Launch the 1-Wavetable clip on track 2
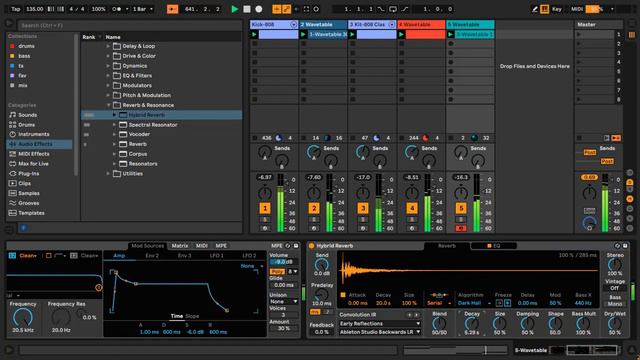This screenshot has width=640, height=360. pyautogui.click(x=303, y=35)
